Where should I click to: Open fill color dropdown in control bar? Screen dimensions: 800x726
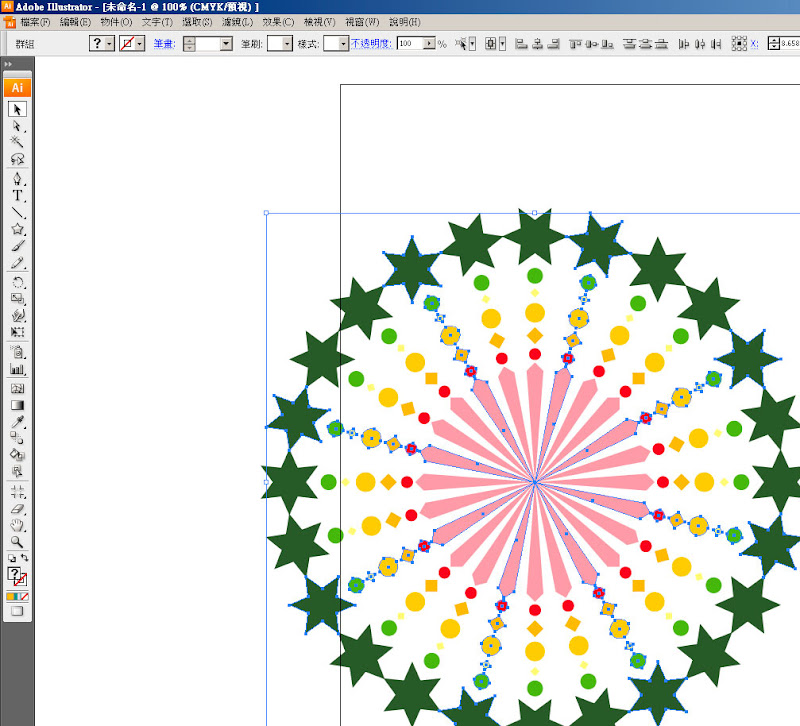(110, 44)
